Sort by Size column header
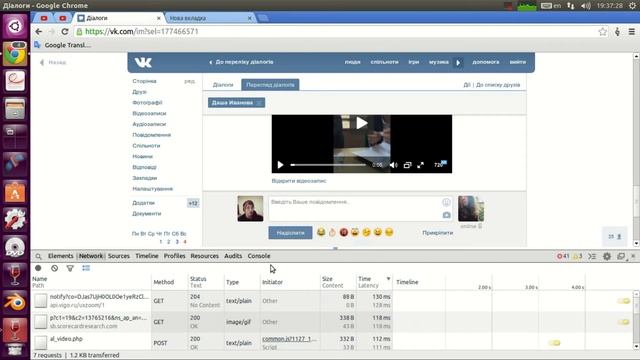640x360 pixels. 338,282
